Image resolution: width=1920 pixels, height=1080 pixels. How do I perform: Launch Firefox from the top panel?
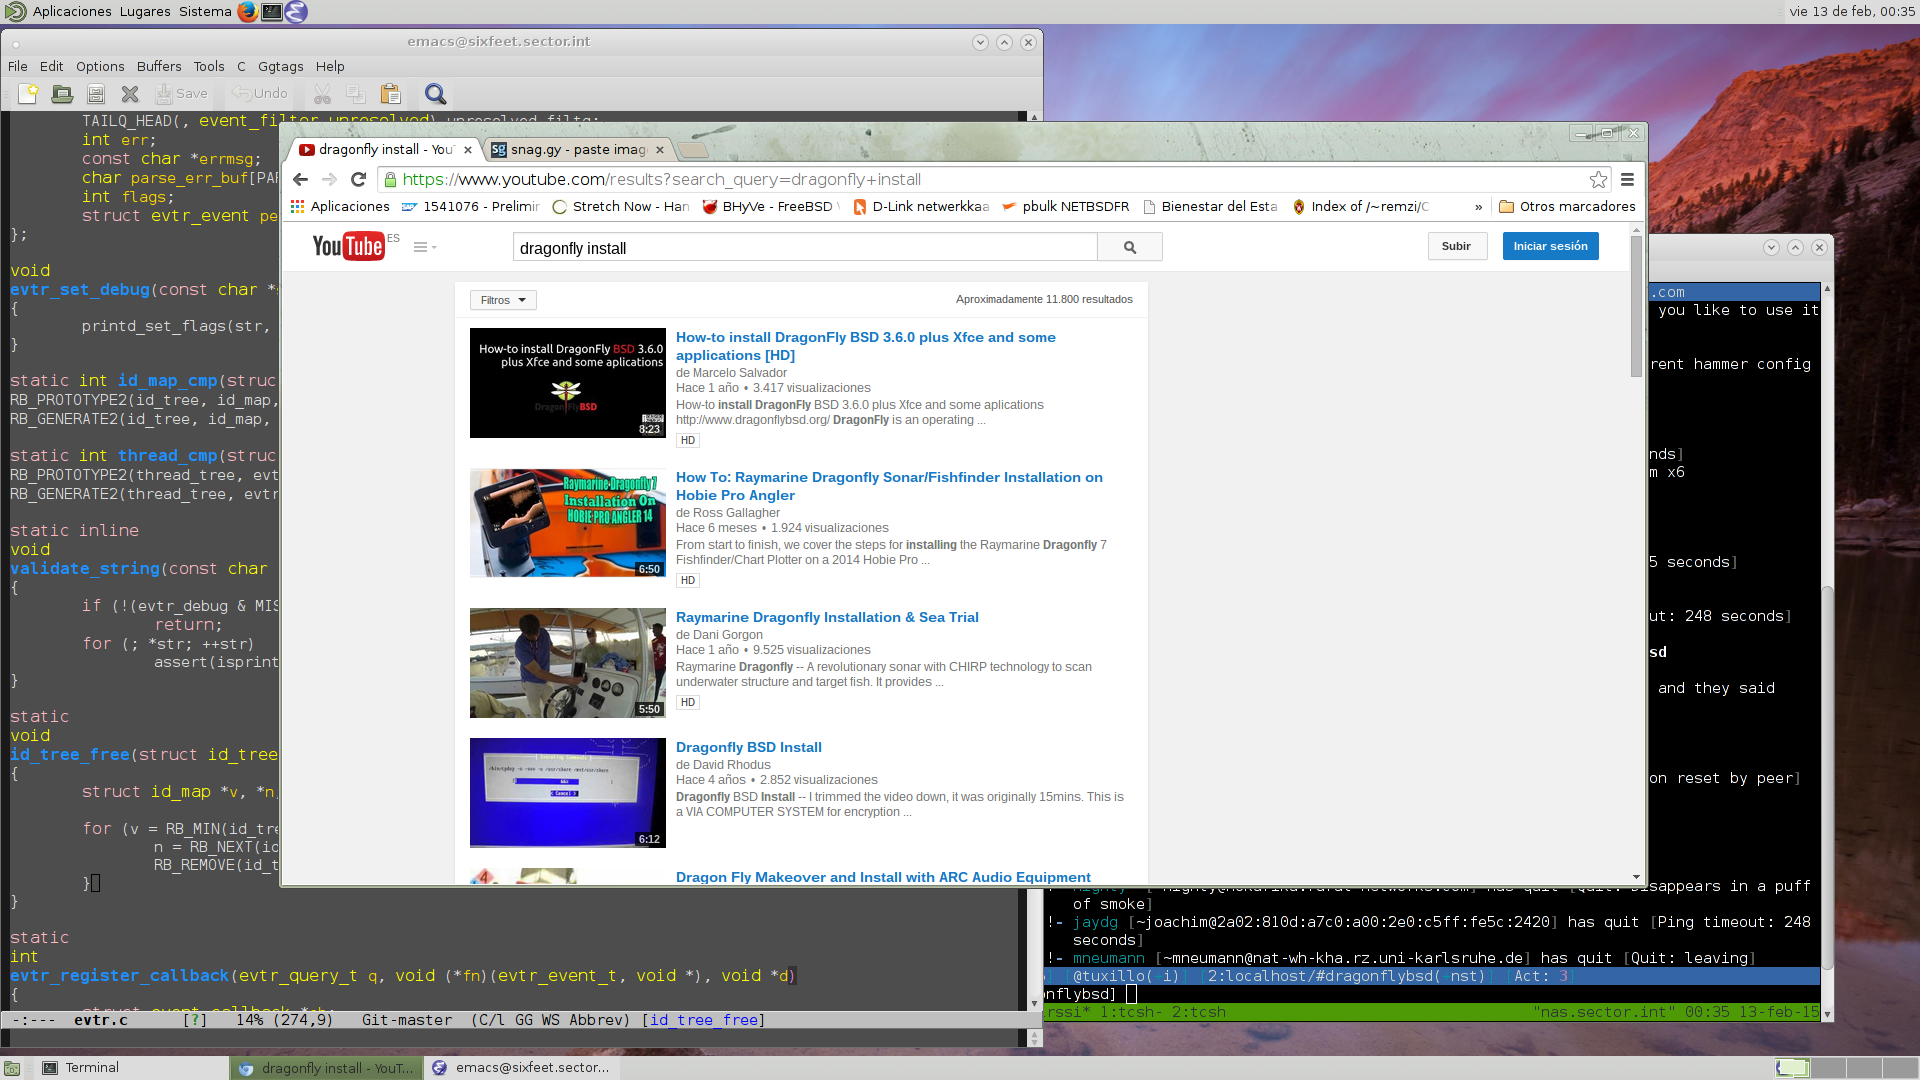[247, 12]
